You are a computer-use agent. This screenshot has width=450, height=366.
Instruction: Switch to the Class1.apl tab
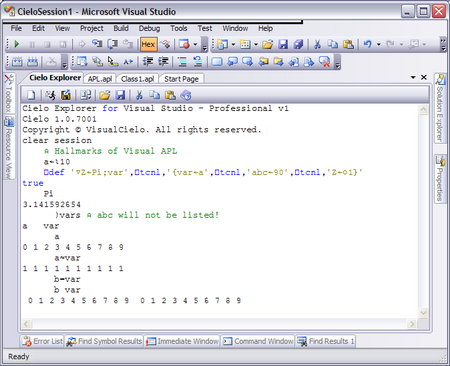point(137,79)
